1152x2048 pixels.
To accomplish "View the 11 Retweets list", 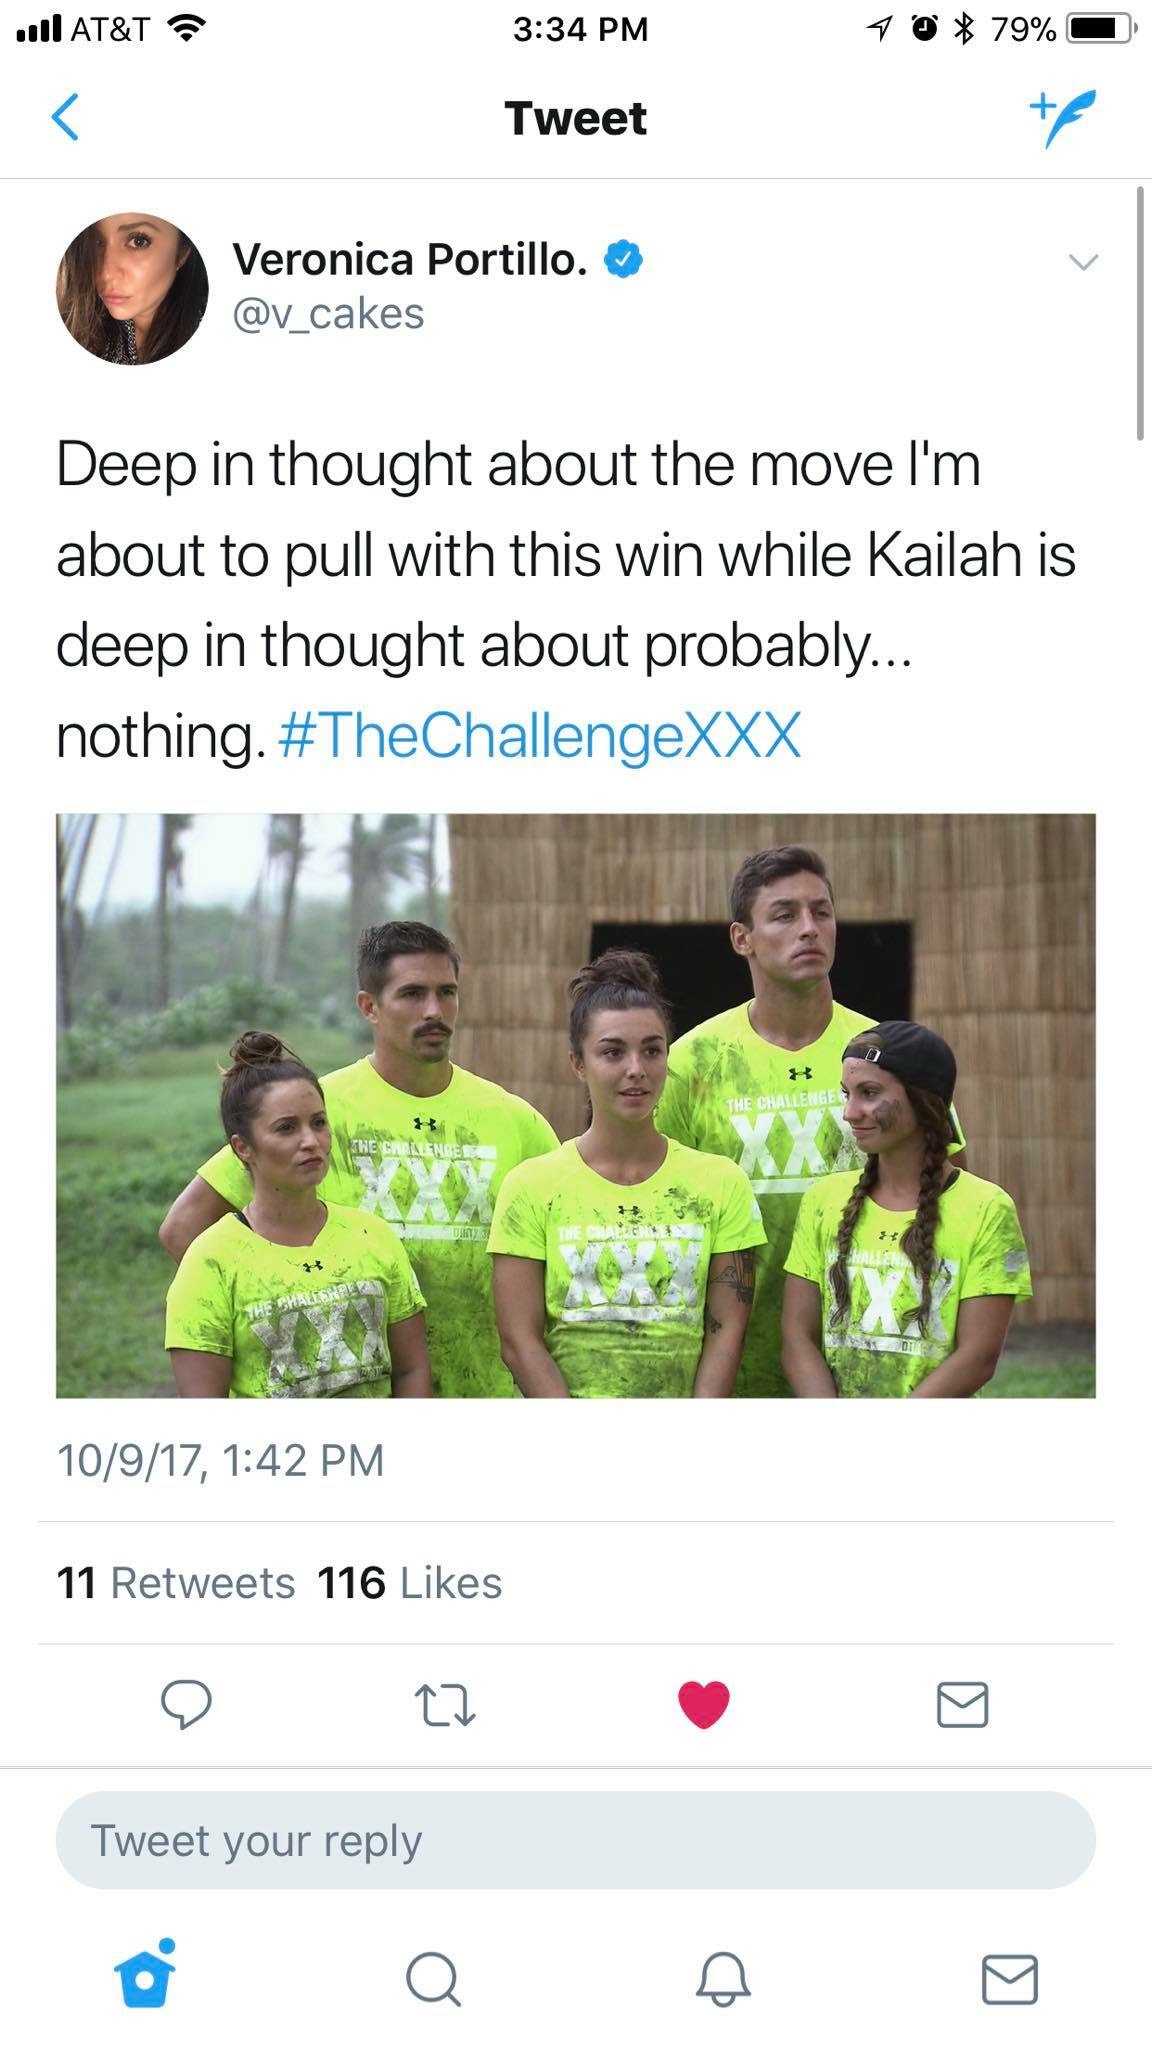I will [x=176, y=1583].
